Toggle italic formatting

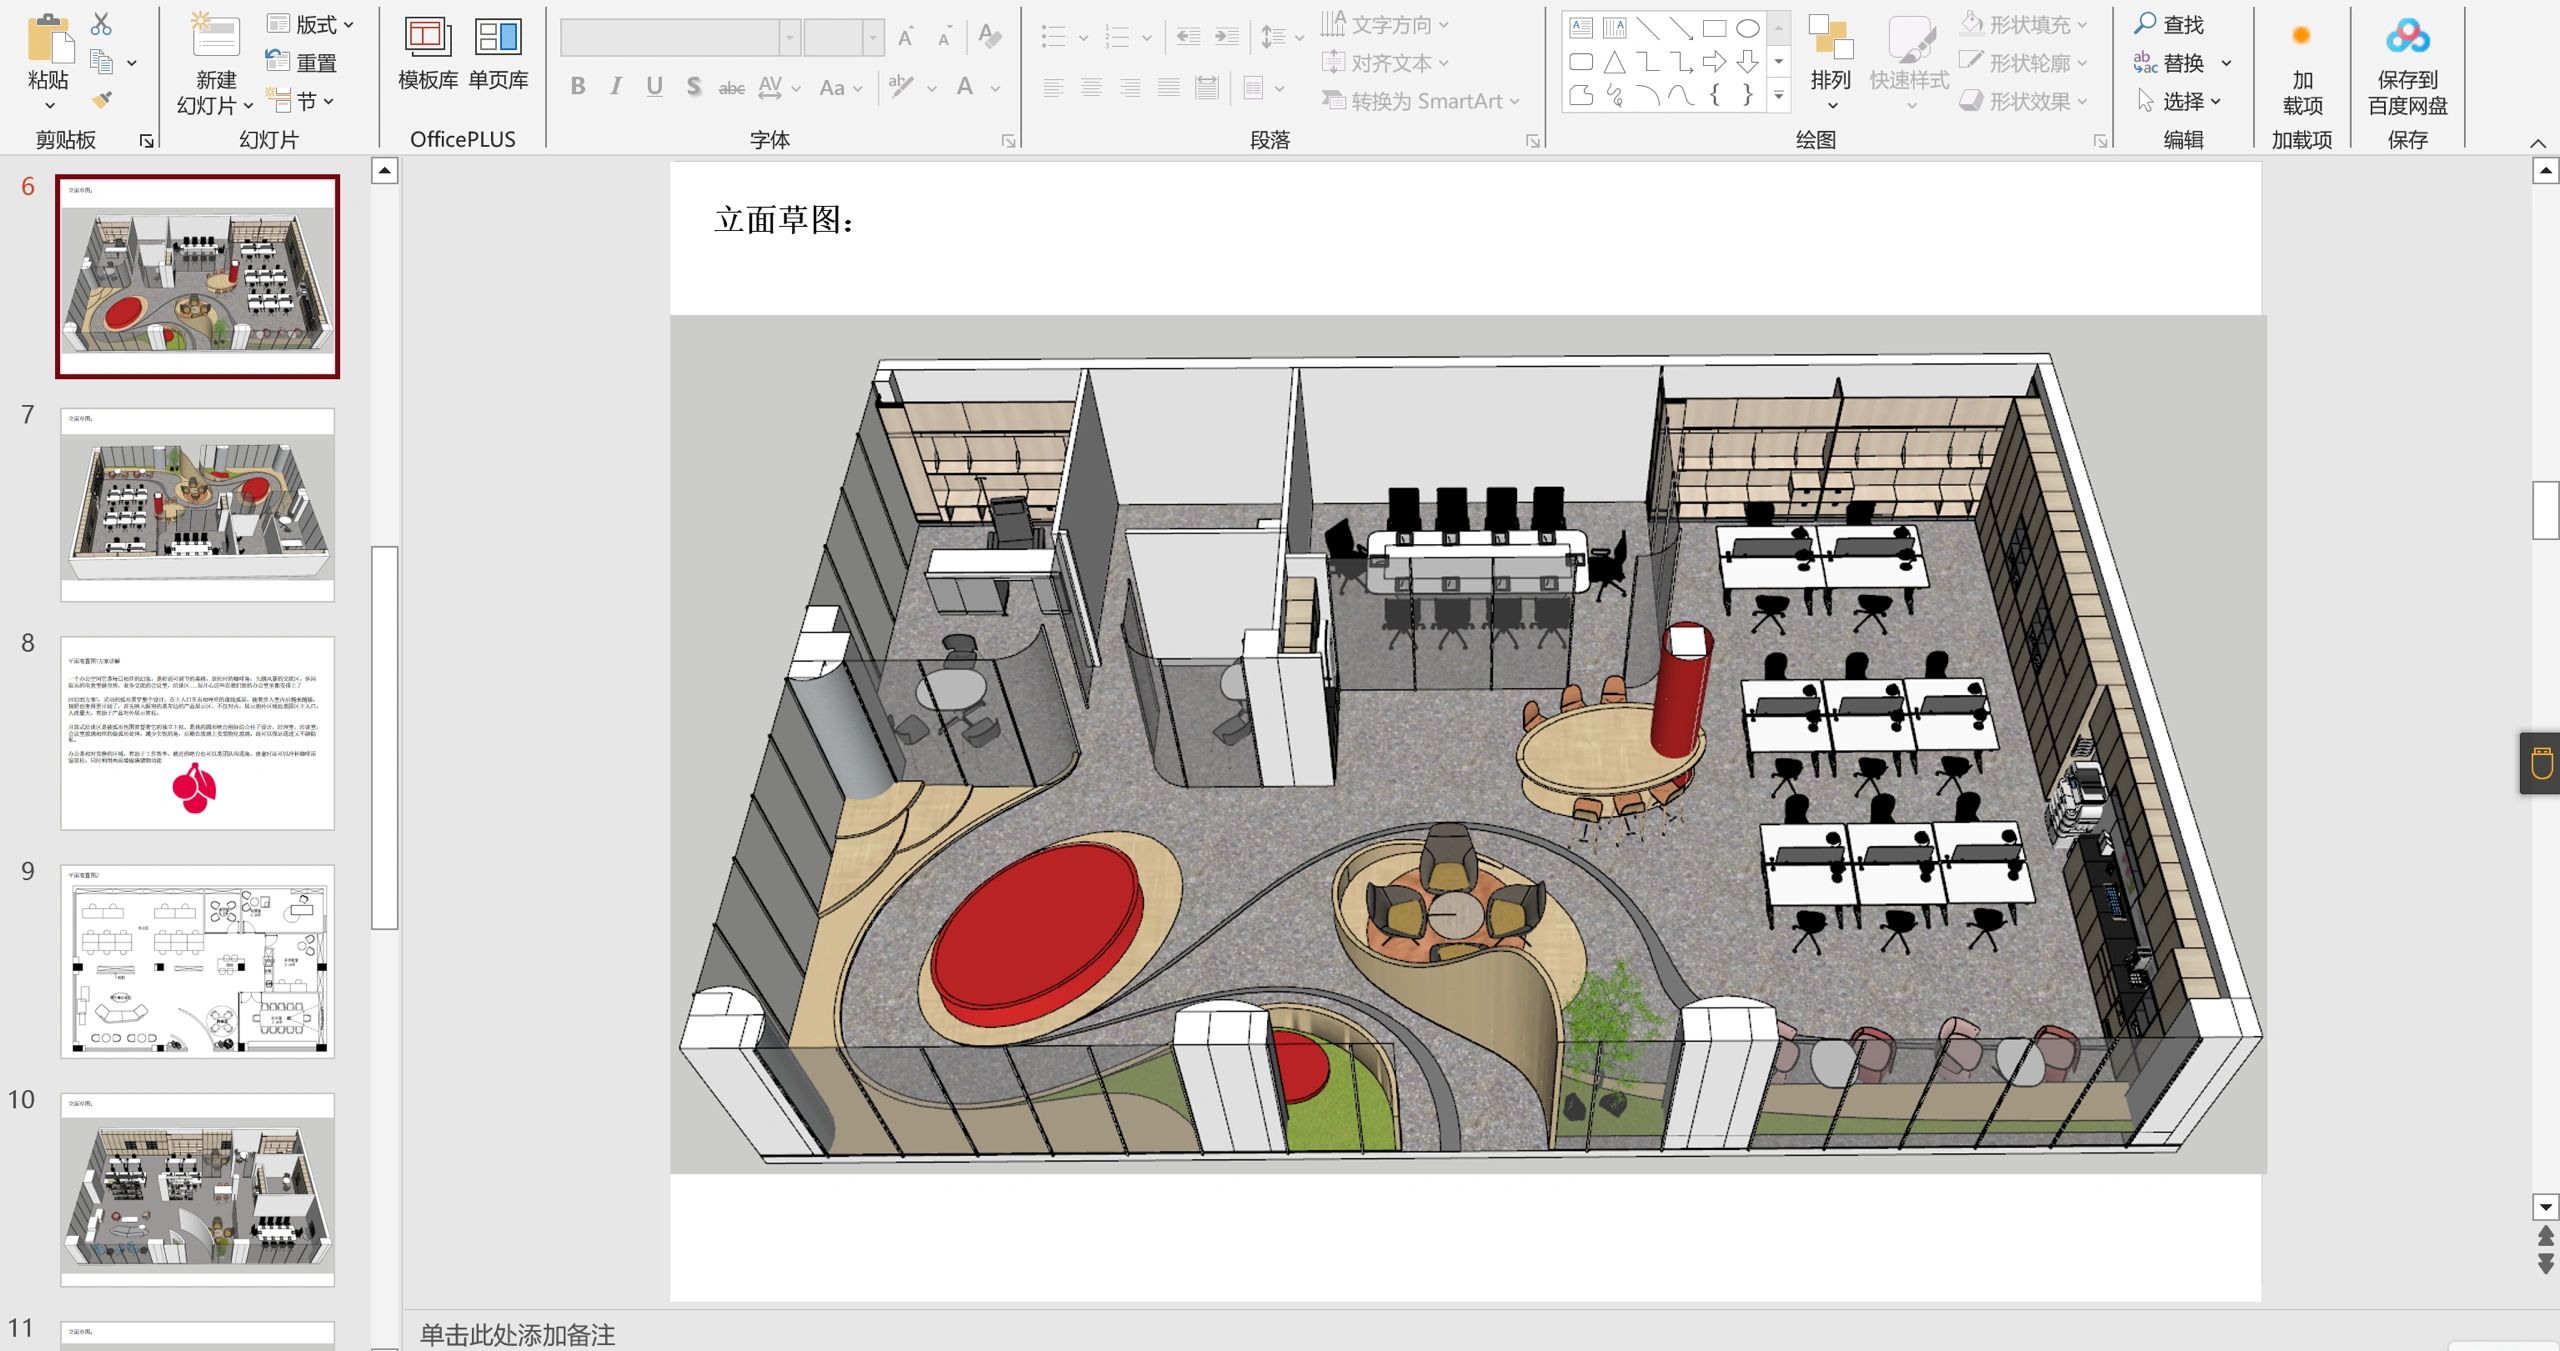coord(616,87)
